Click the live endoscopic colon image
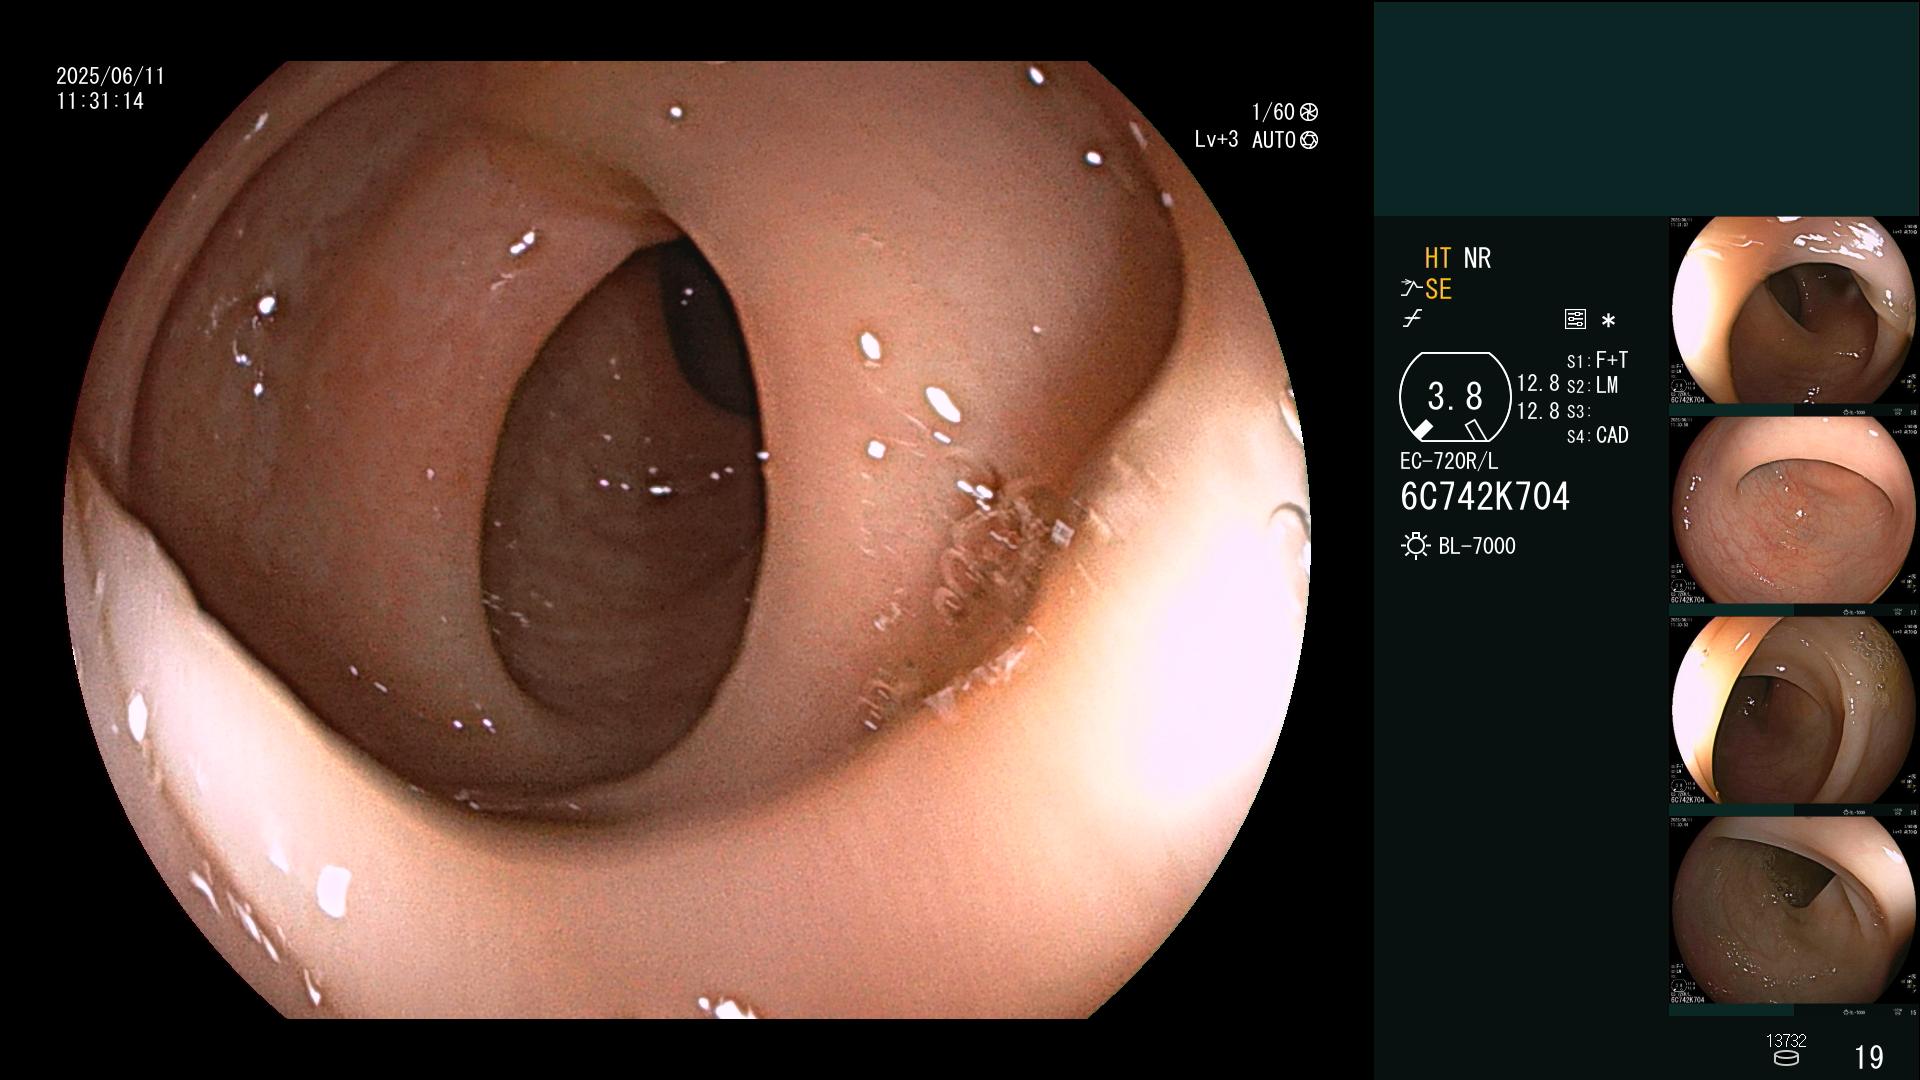The image size is (1920, 1080). click(x=686, y=540)
